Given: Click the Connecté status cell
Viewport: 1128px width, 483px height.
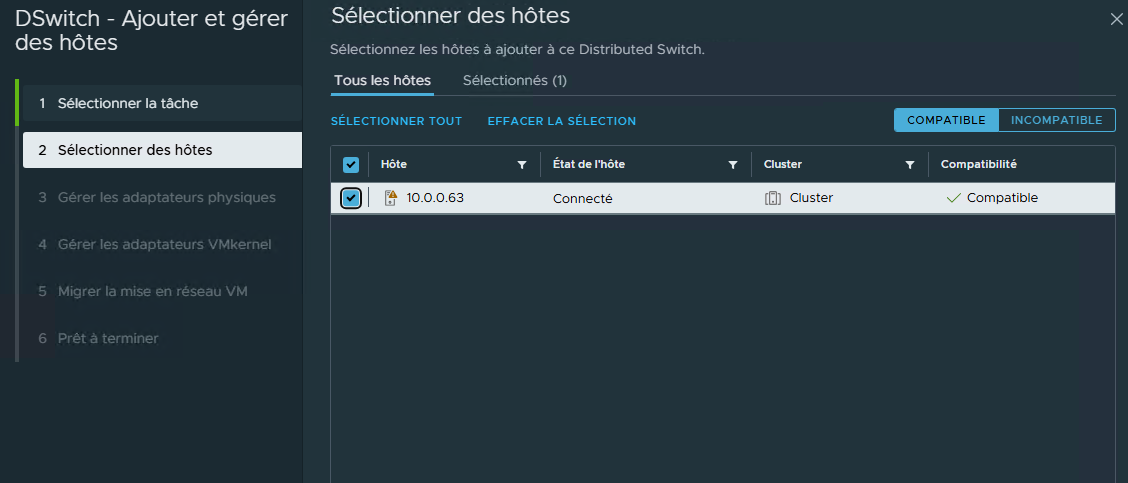Looking at the screenshot, I should [582, 198].
